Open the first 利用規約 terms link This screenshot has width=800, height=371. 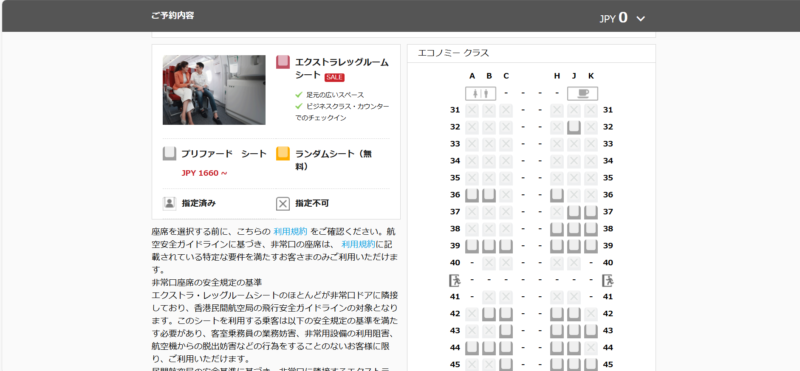pyautogui.click(x=290, y=231)
